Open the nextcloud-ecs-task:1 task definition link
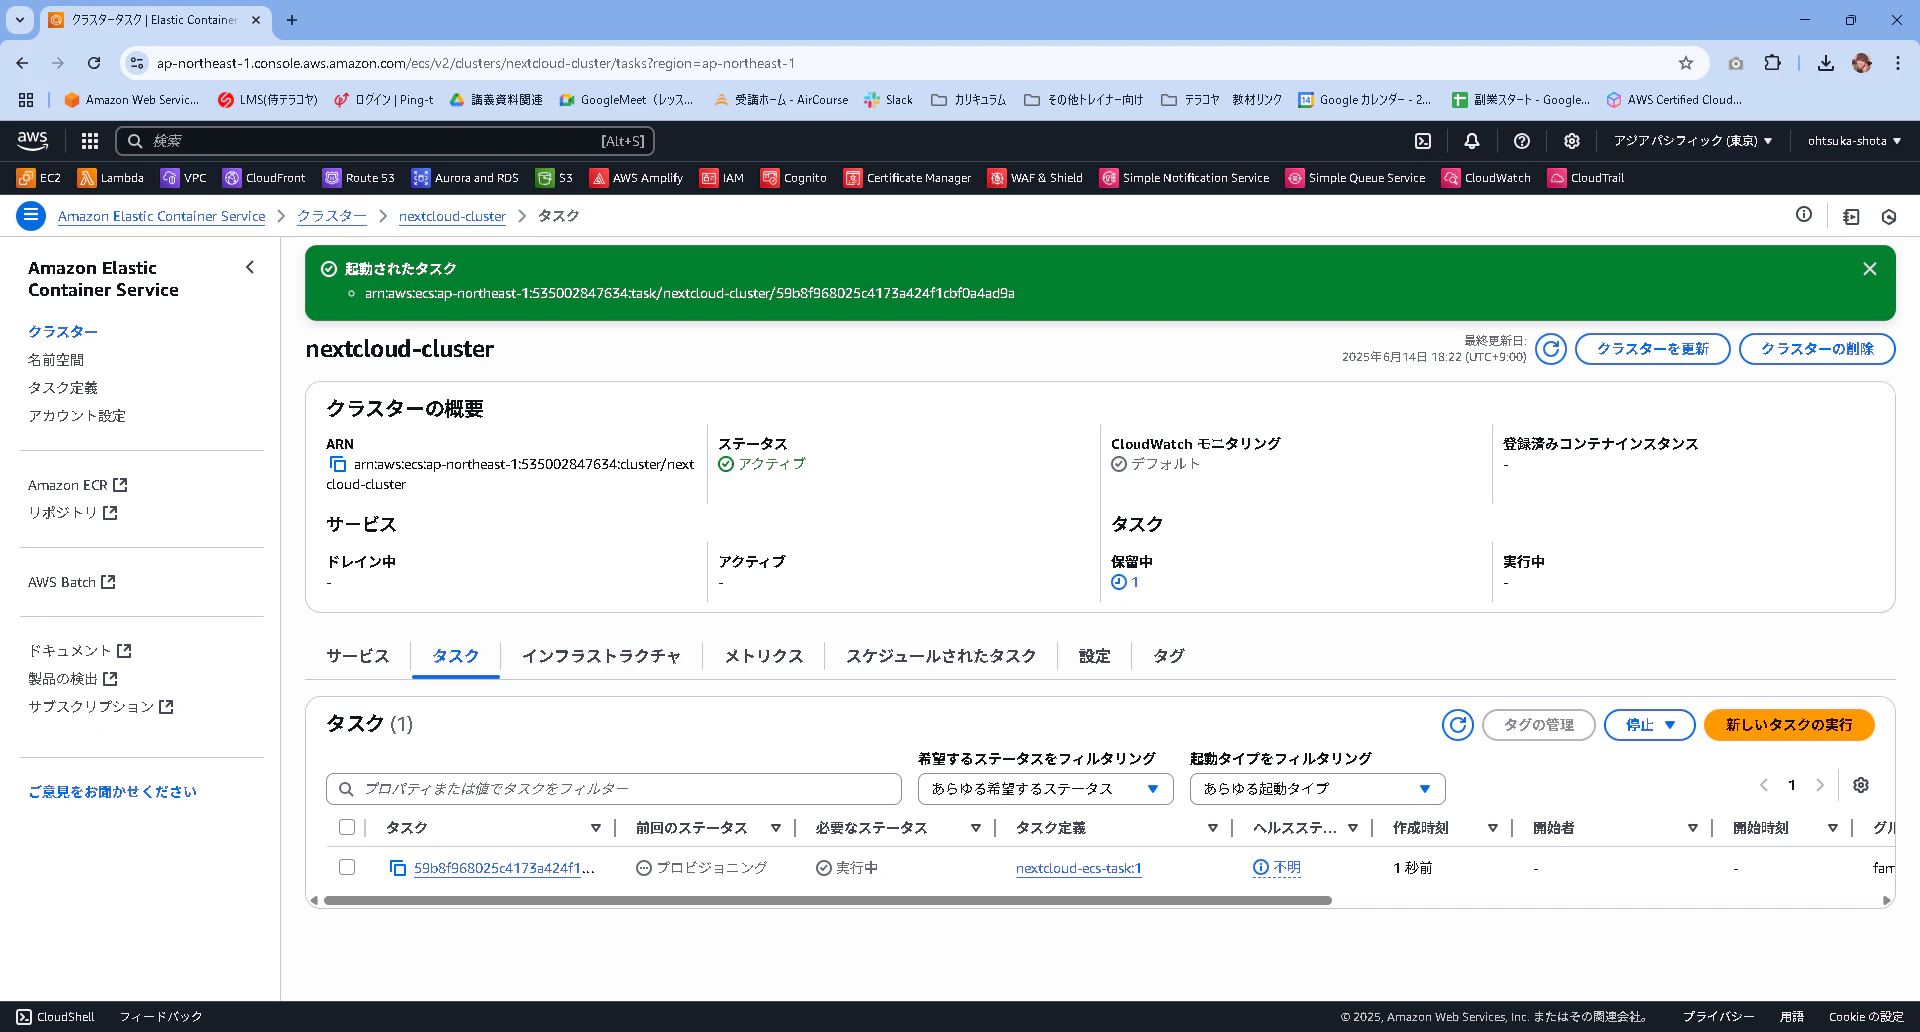1920x1032 pixels. pos(1079,868)
